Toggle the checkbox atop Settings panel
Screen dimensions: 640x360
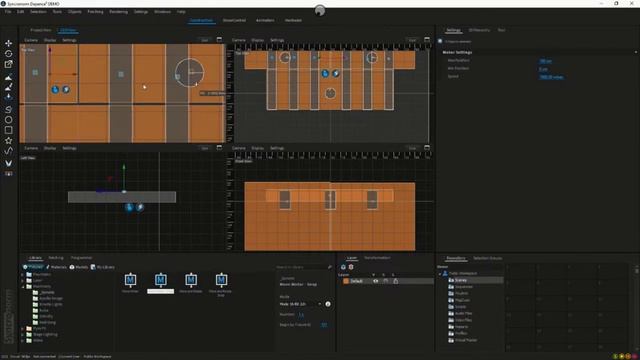440,41
